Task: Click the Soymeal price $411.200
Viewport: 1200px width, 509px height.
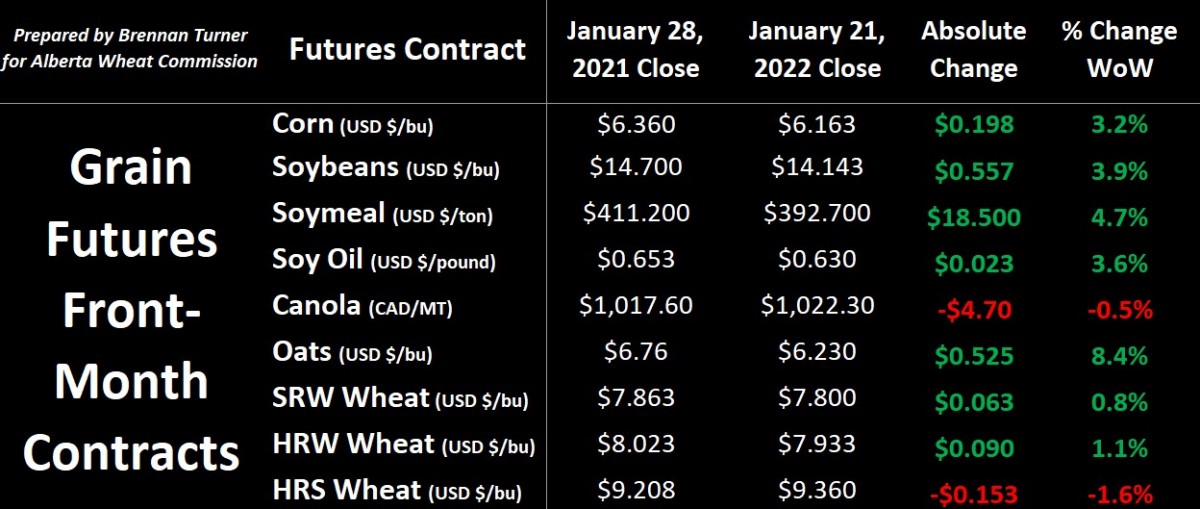Action: pos(636,213)
